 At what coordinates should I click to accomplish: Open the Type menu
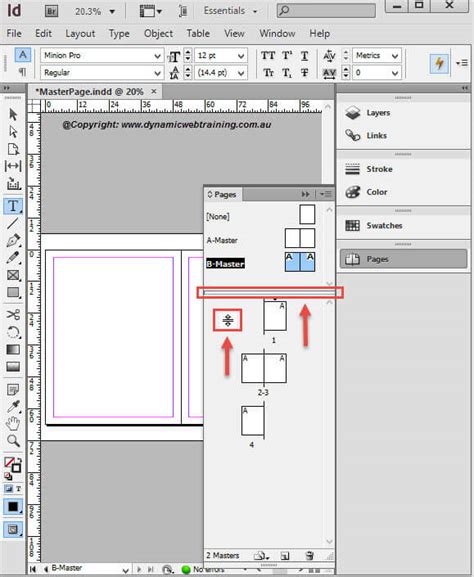tap(119, 33)
